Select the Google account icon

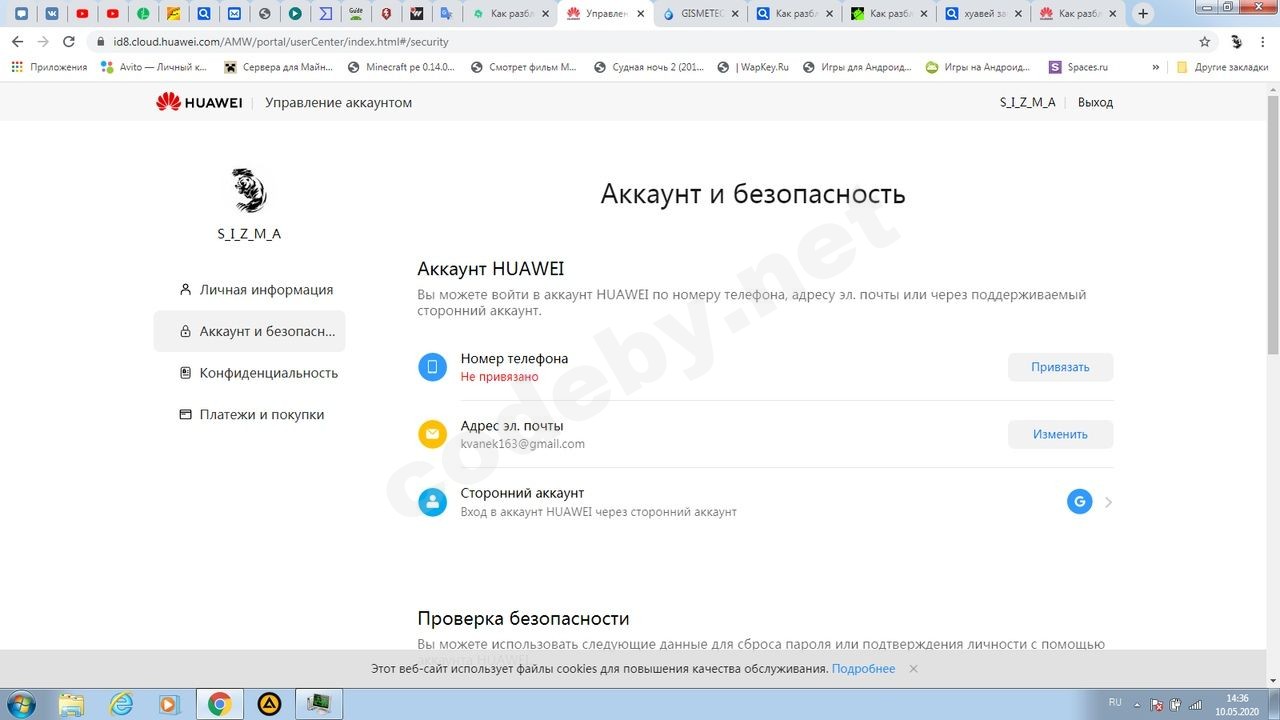click(1079, 502)
